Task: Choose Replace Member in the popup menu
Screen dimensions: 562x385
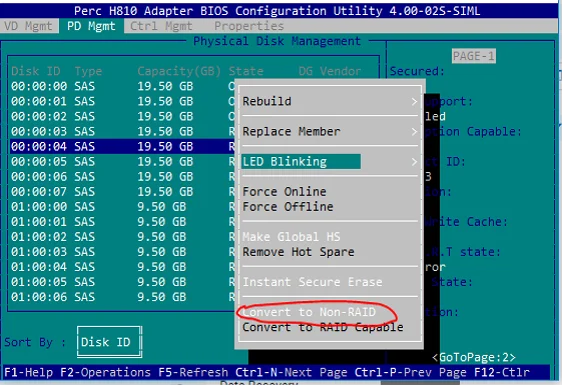Action: pos(291,132)
